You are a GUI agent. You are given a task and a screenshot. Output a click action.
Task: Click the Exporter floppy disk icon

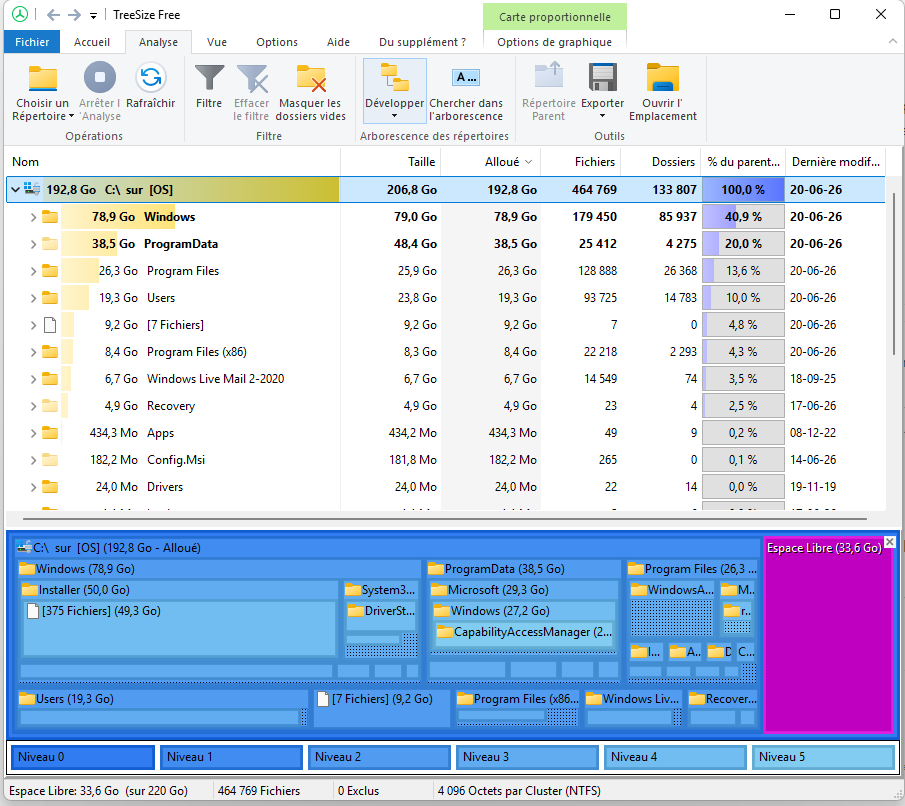(x=603, y=77)
